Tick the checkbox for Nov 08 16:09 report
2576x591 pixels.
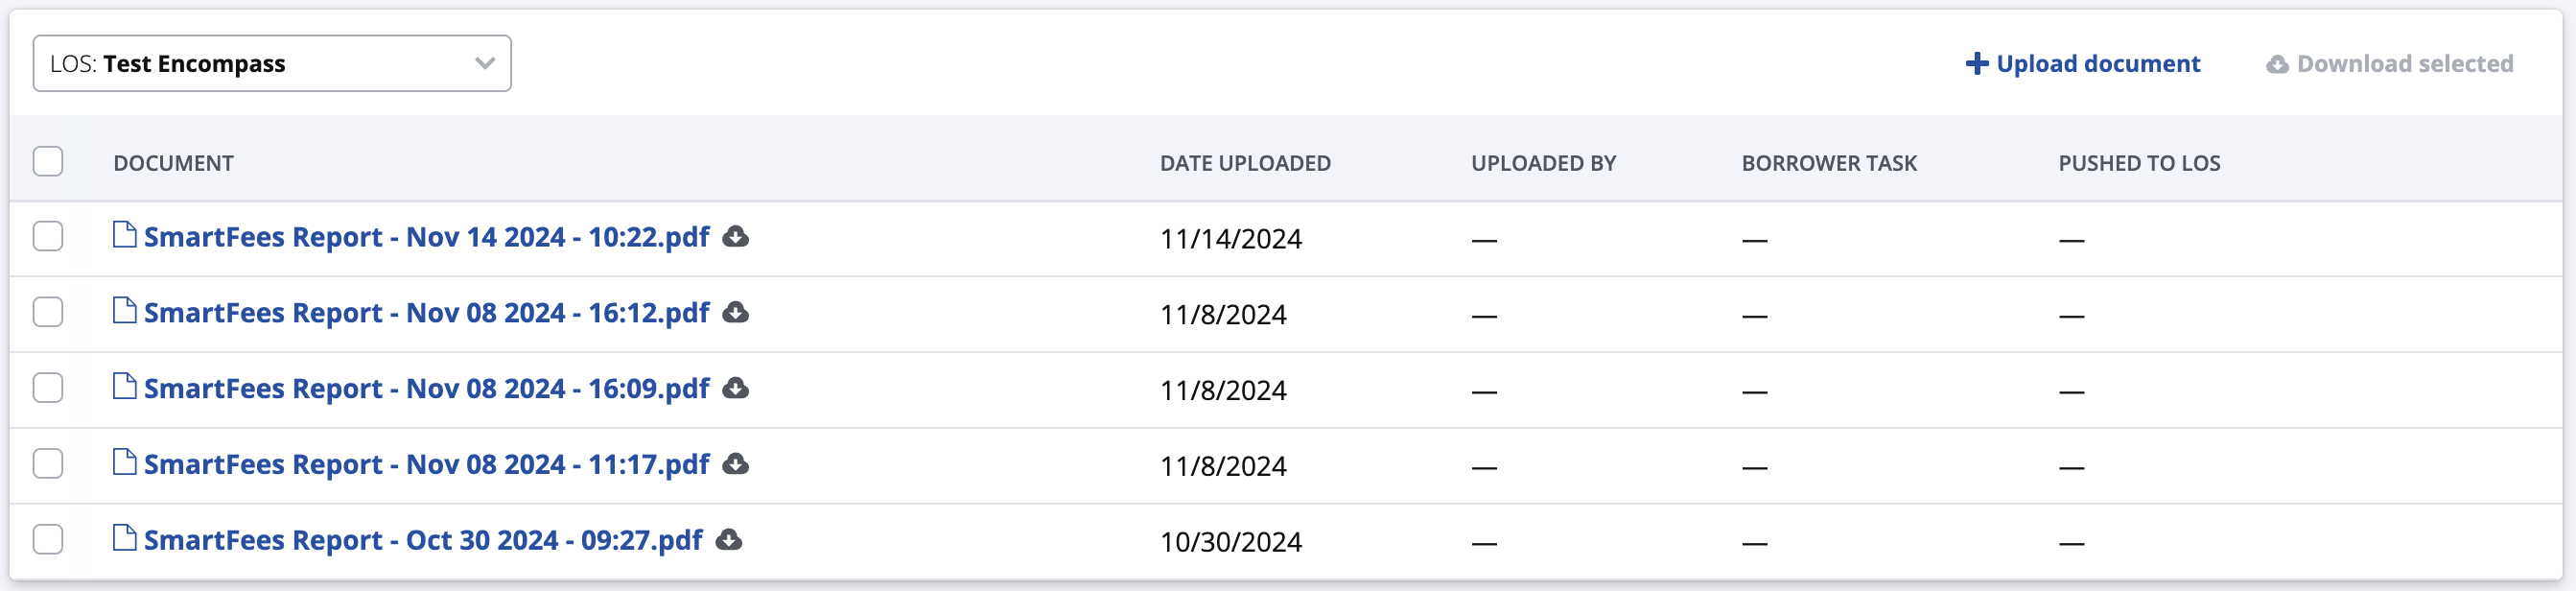[48, 388]
